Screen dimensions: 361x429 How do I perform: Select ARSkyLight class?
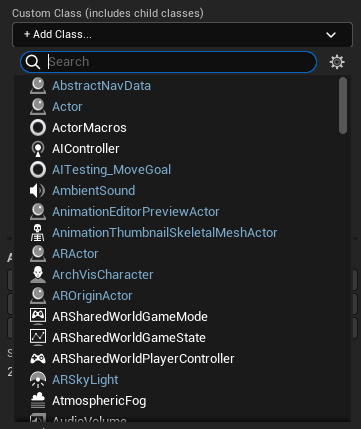click(85, 380)
